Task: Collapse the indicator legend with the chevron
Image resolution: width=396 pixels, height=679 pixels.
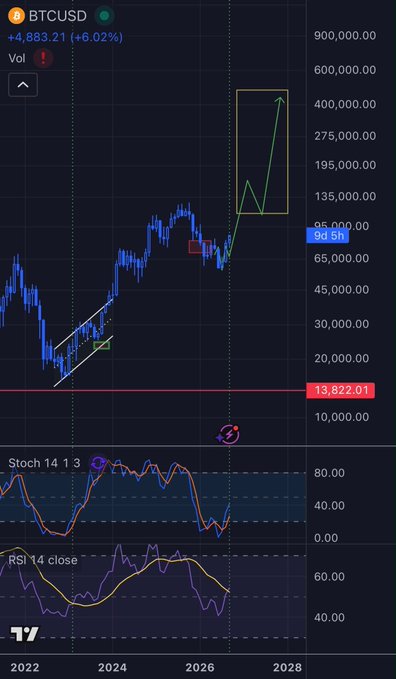Action: pyautogui.click(x=23, y=85)
